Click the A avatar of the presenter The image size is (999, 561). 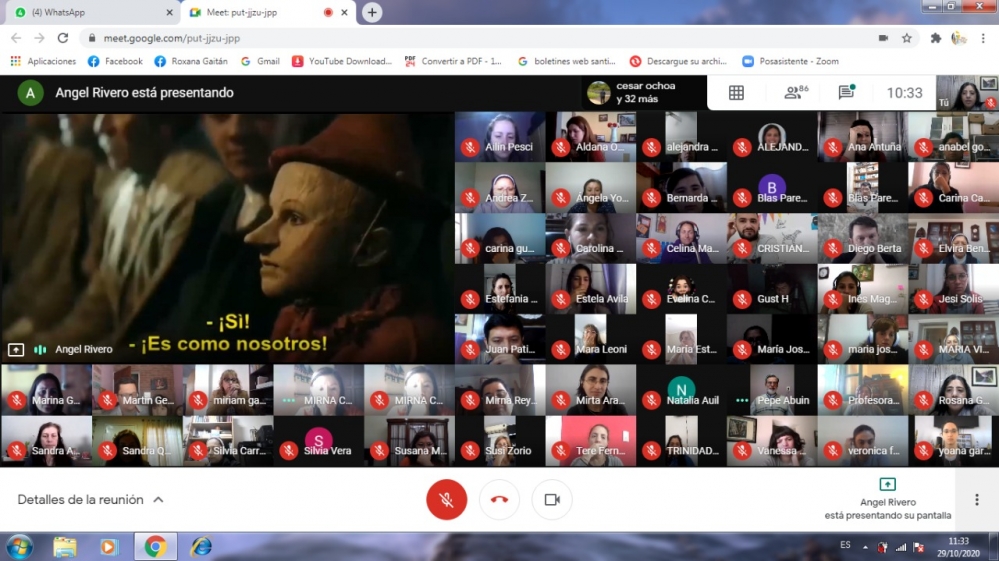click(x=30, y=93)
